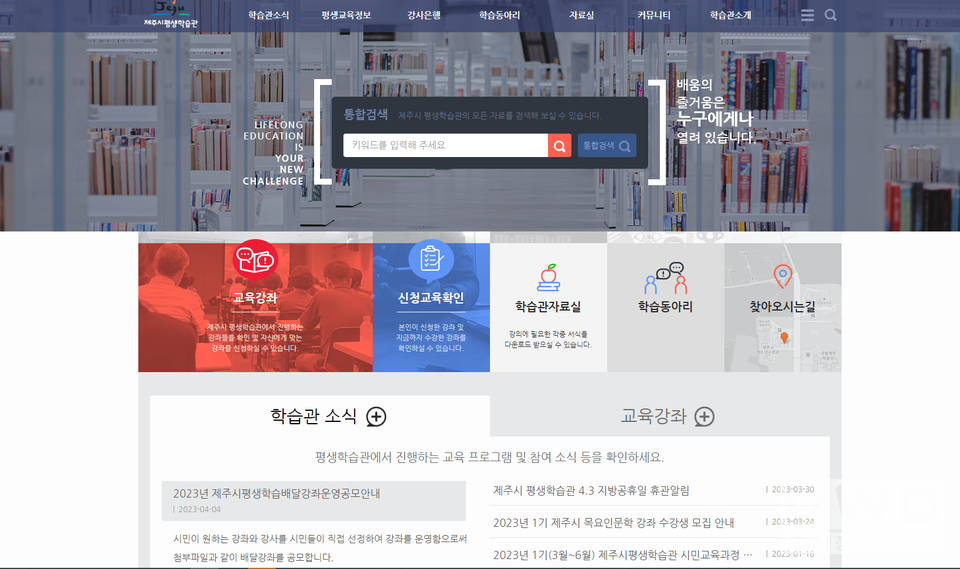The width and height of the screenshot is (960, 569).
Task: Open 2023년 1기(3월~6월) 시민교육과정 notice
Action: point(623,555)
